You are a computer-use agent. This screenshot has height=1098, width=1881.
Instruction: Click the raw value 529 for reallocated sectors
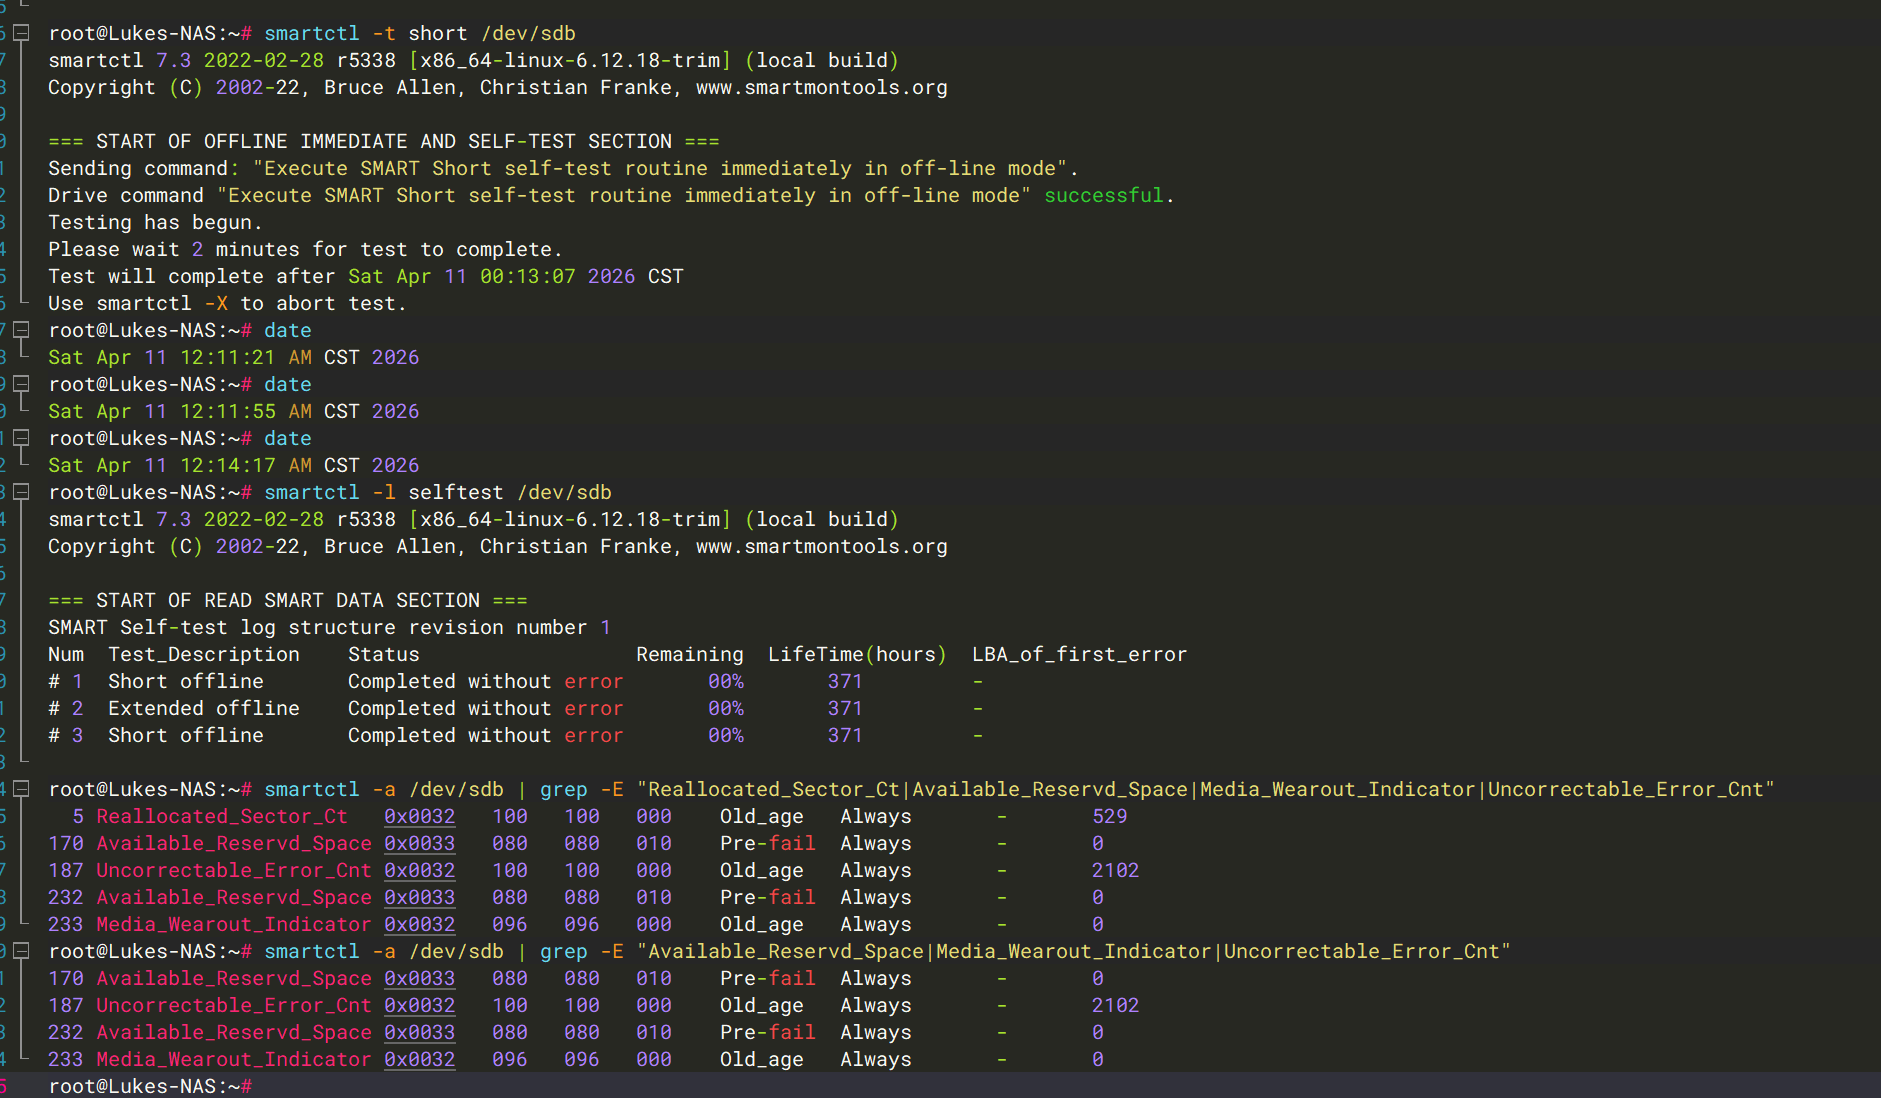coord(1109,816)
